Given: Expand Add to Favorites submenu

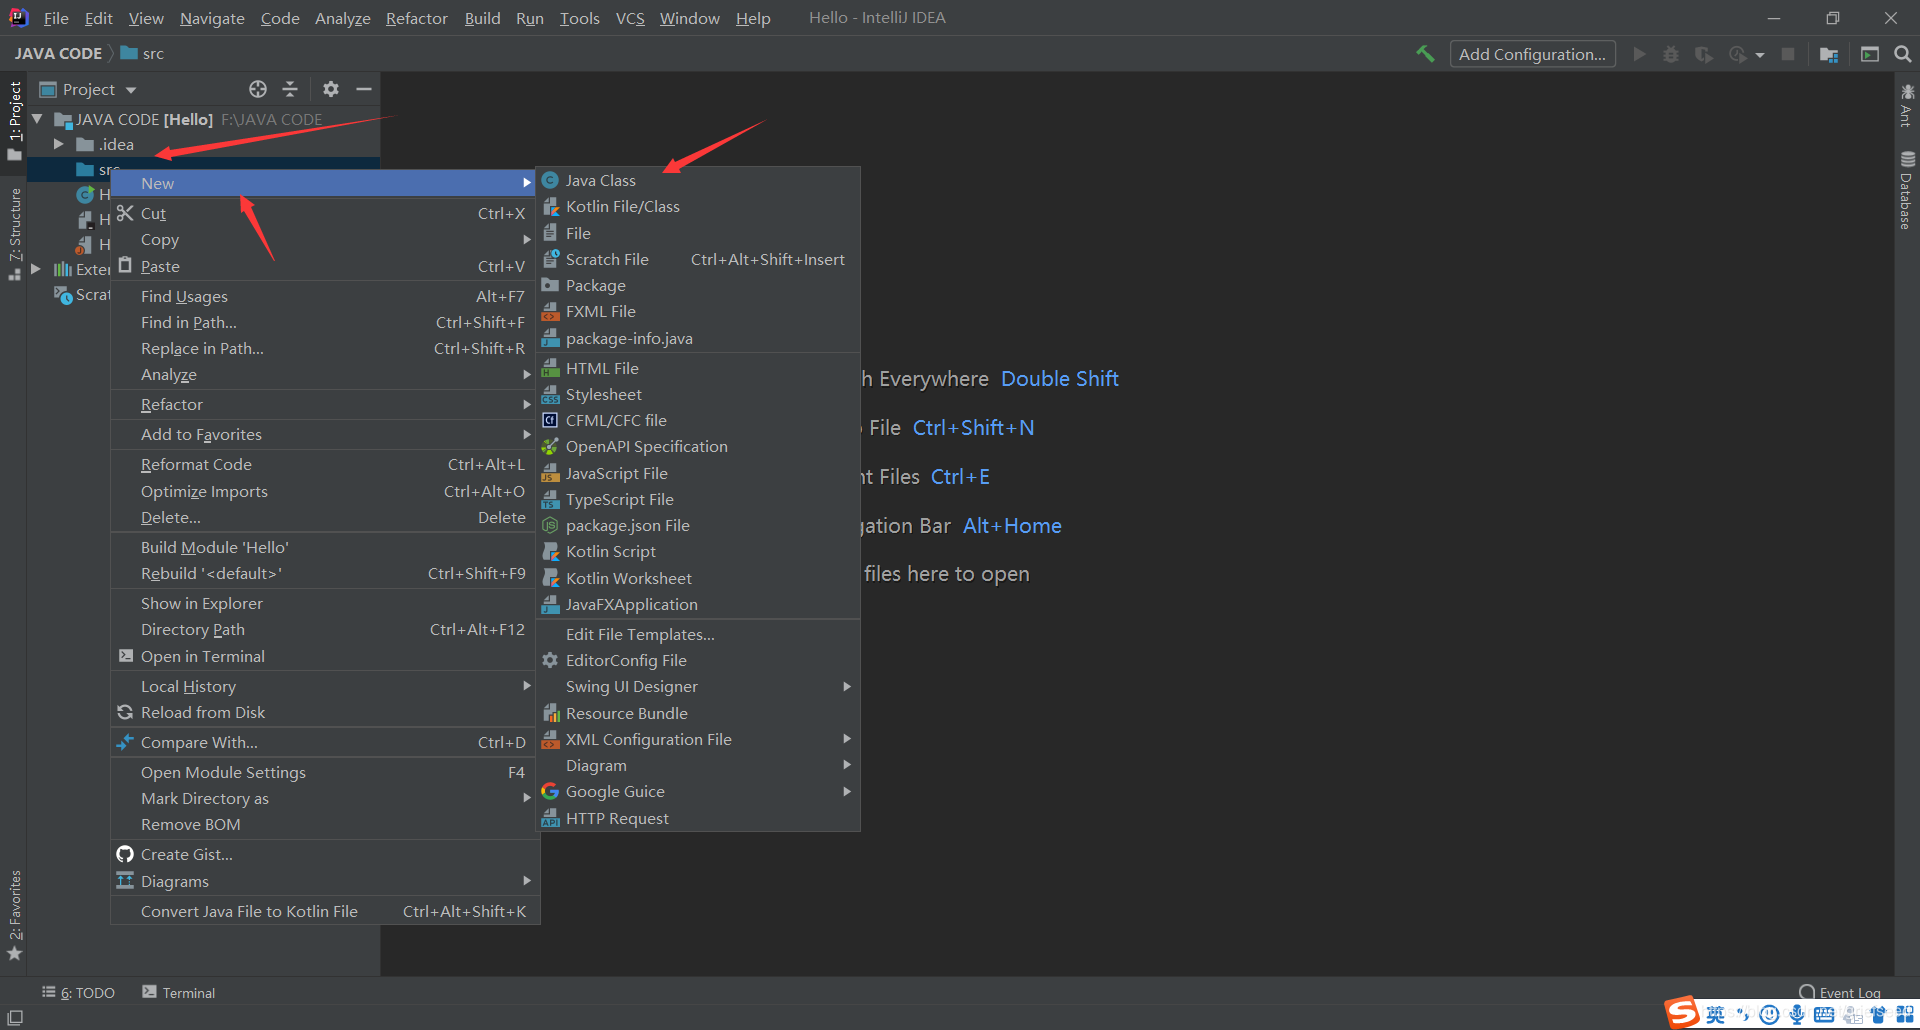Looking at the screenshot, I should (x=325, y=434).
